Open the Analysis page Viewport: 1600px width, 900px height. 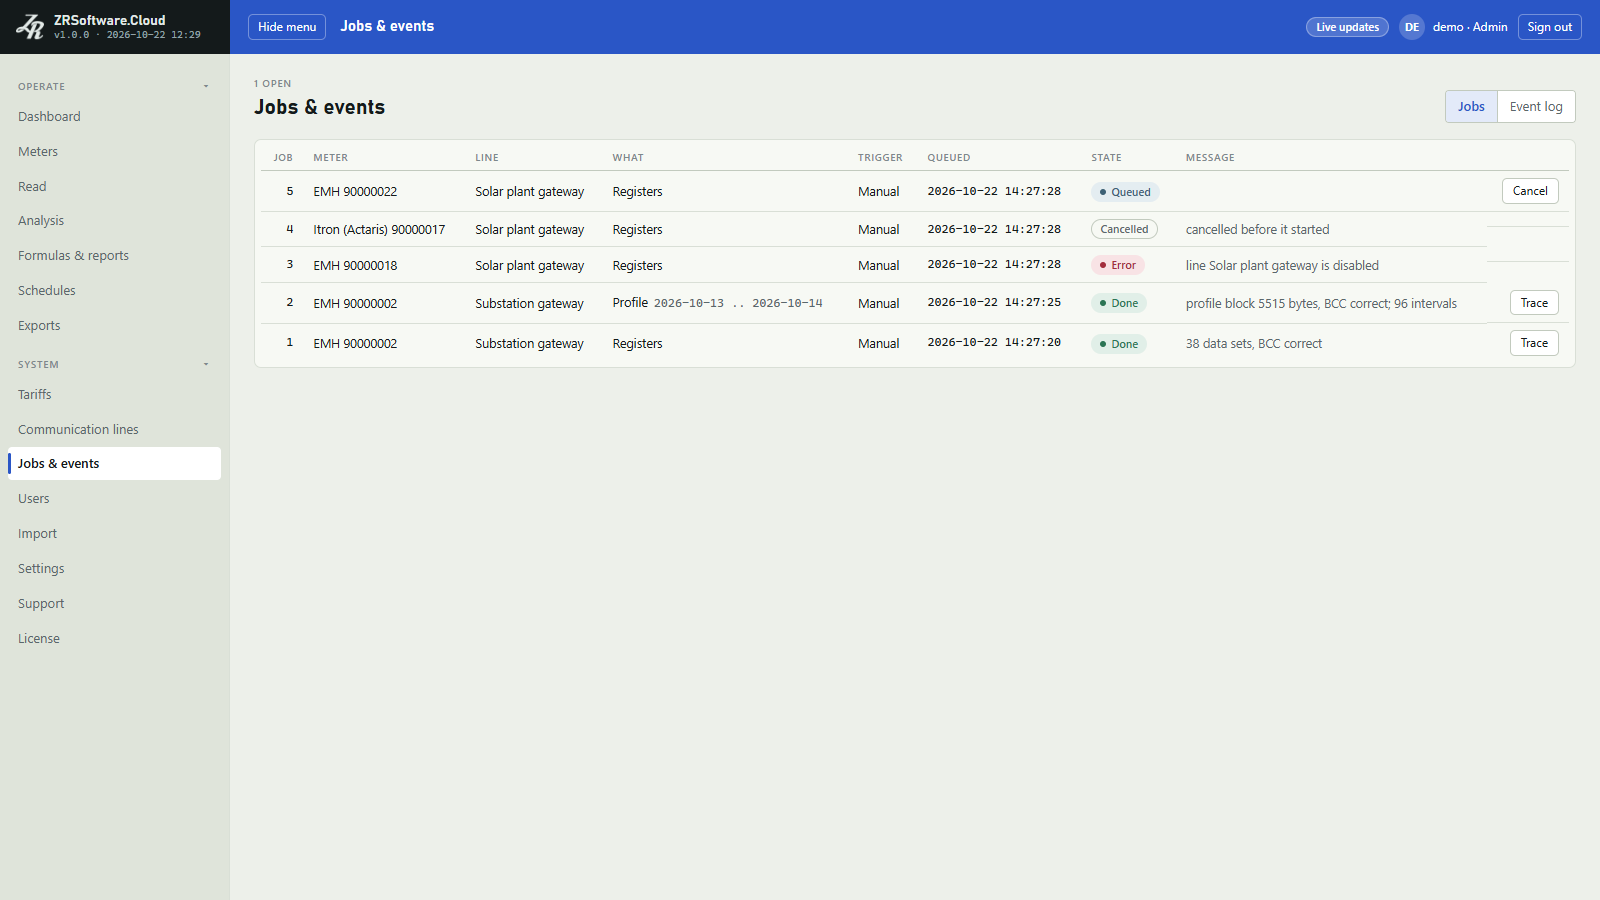114,221
